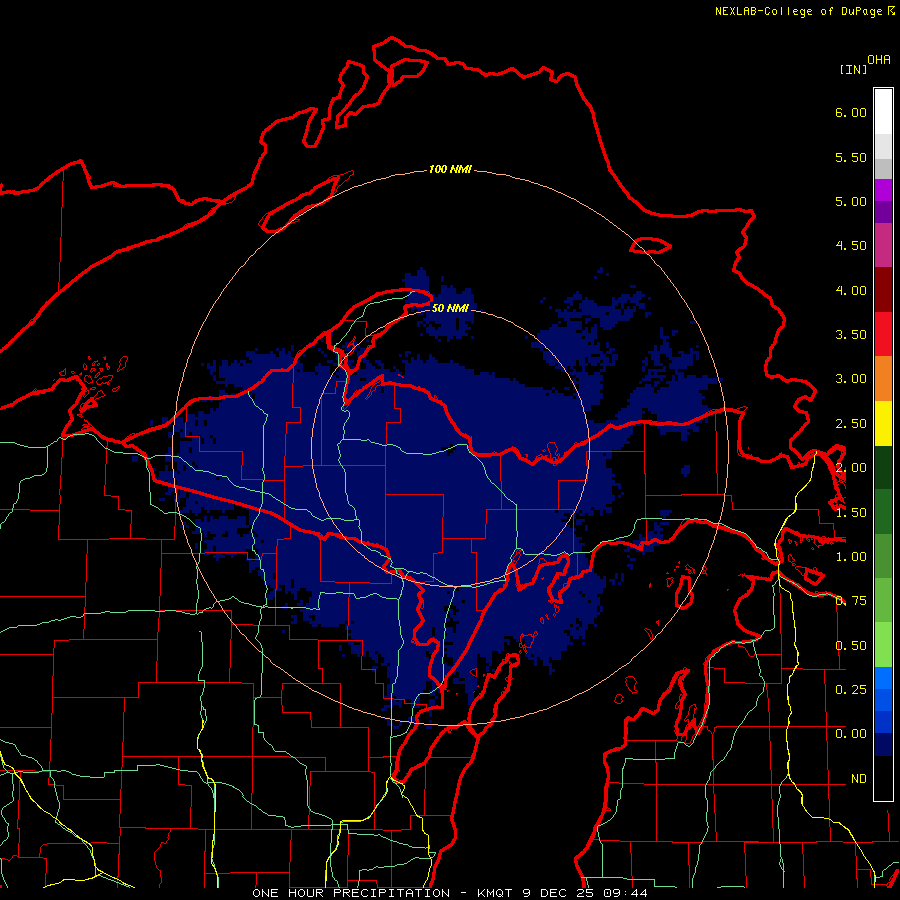
Task: Select the orange swatch beside 3.00
Action: 883,379
